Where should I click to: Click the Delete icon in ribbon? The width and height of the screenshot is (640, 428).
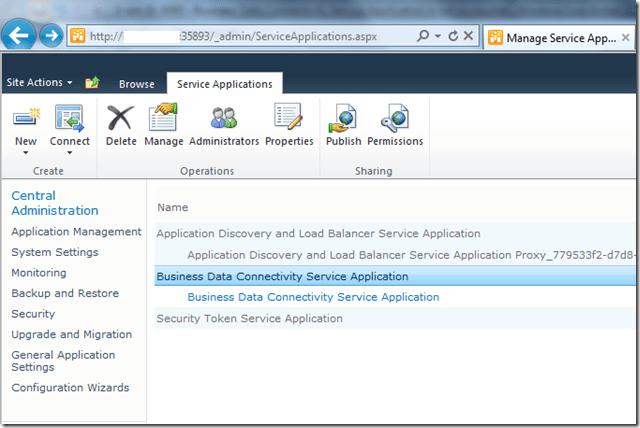coord(121,120)
